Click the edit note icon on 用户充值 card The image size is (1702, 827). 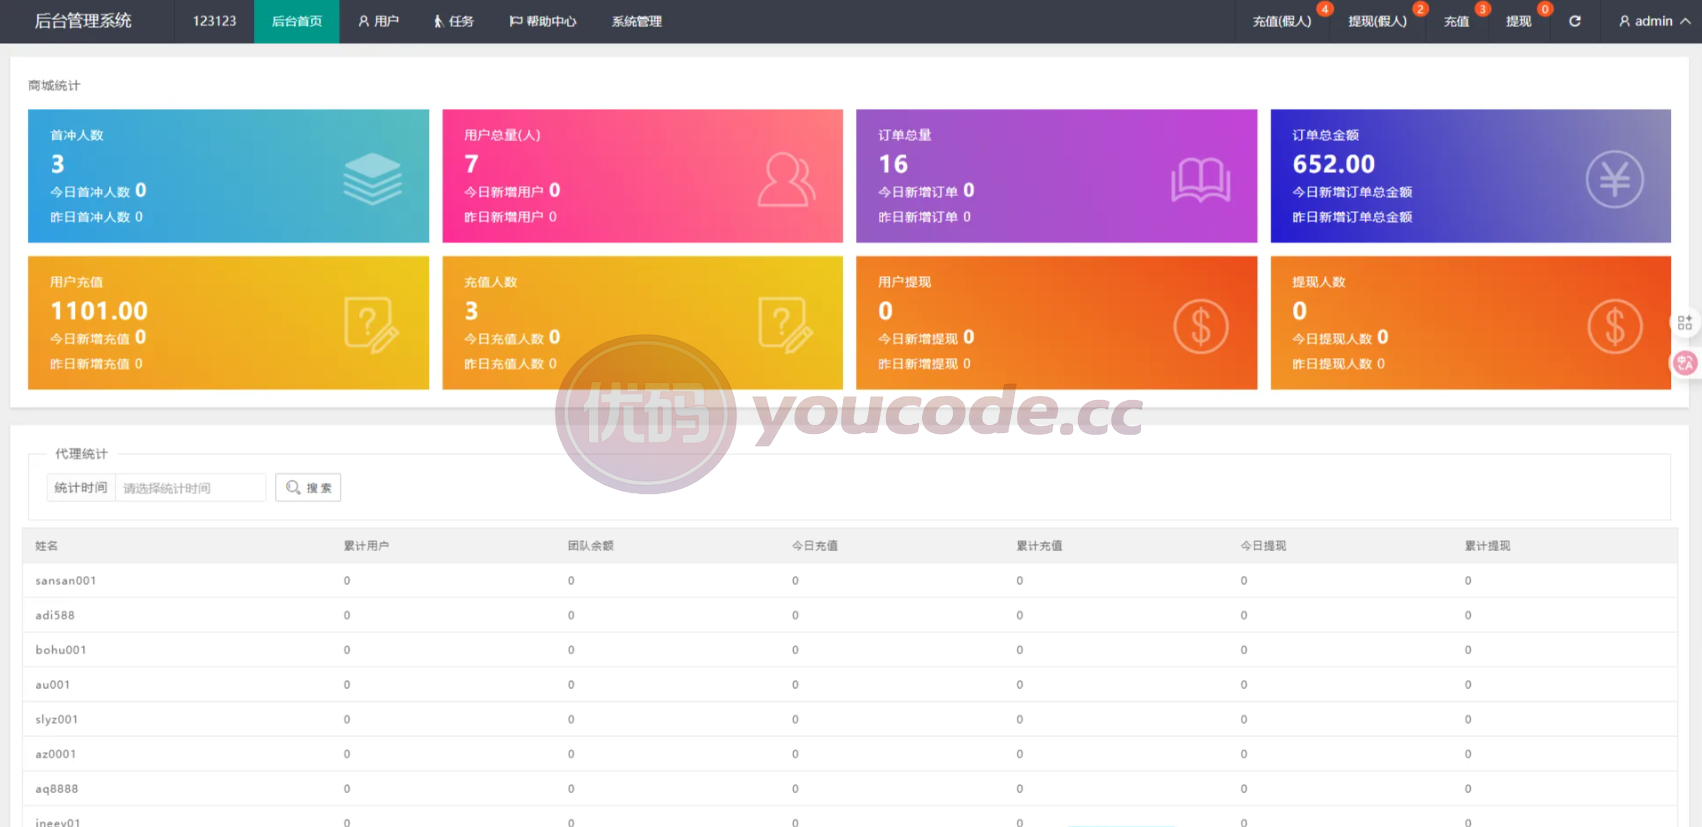pos(372,325)
